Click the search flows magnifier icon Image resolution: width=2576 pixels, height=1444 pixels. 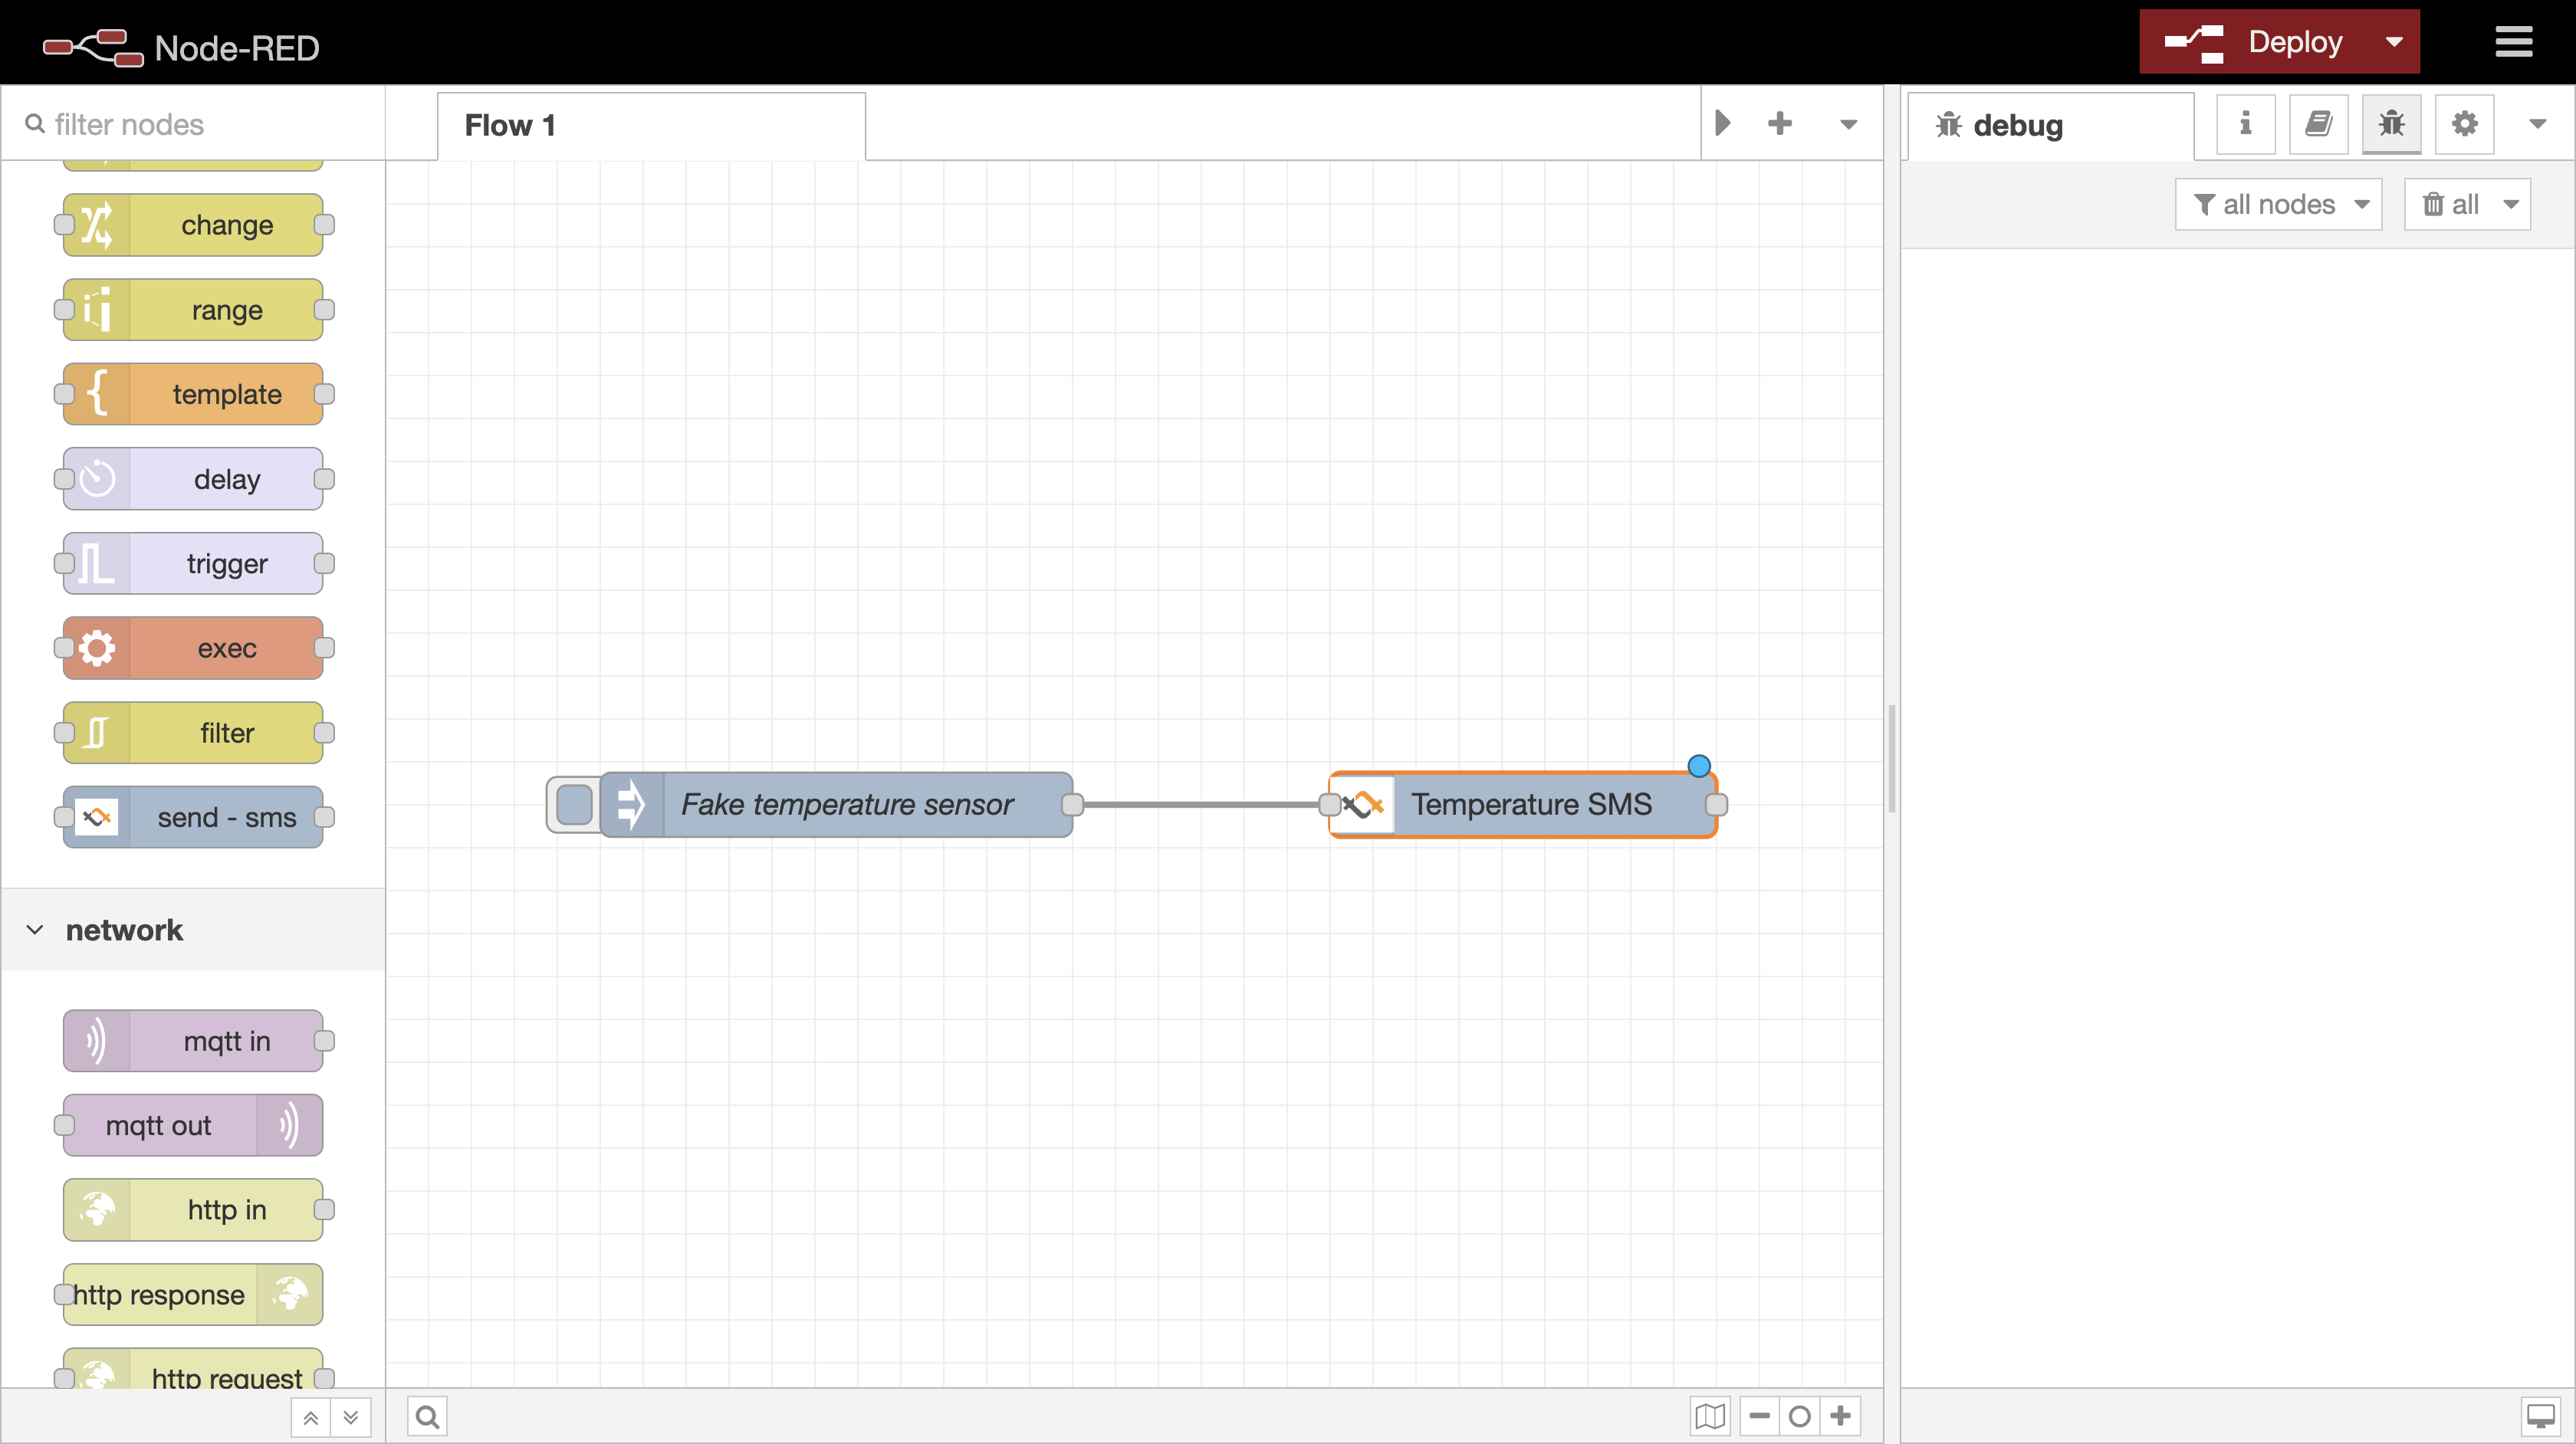pyautogui.click(x=427, y=1416)
